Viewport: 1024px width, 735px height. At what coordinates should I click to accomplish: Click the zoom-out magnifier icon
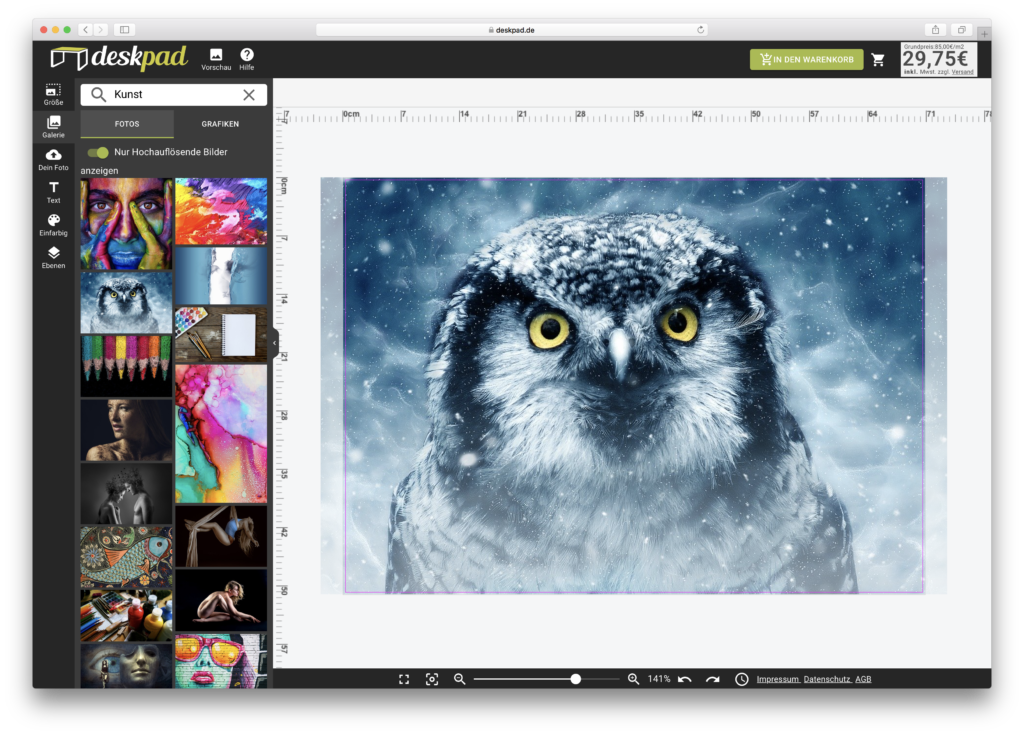(x=459, y=679)
